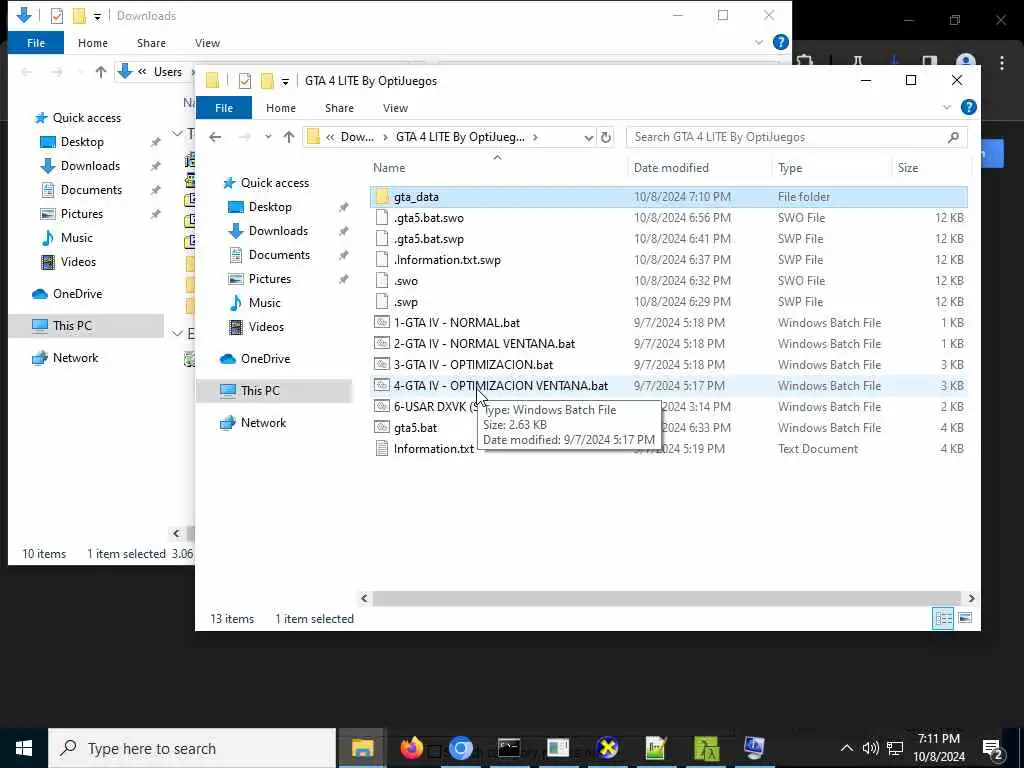The image size is (1024, 768).
Task: Open Network in GTA 4 LITE navigation pane
Action: tap(263, 423)
